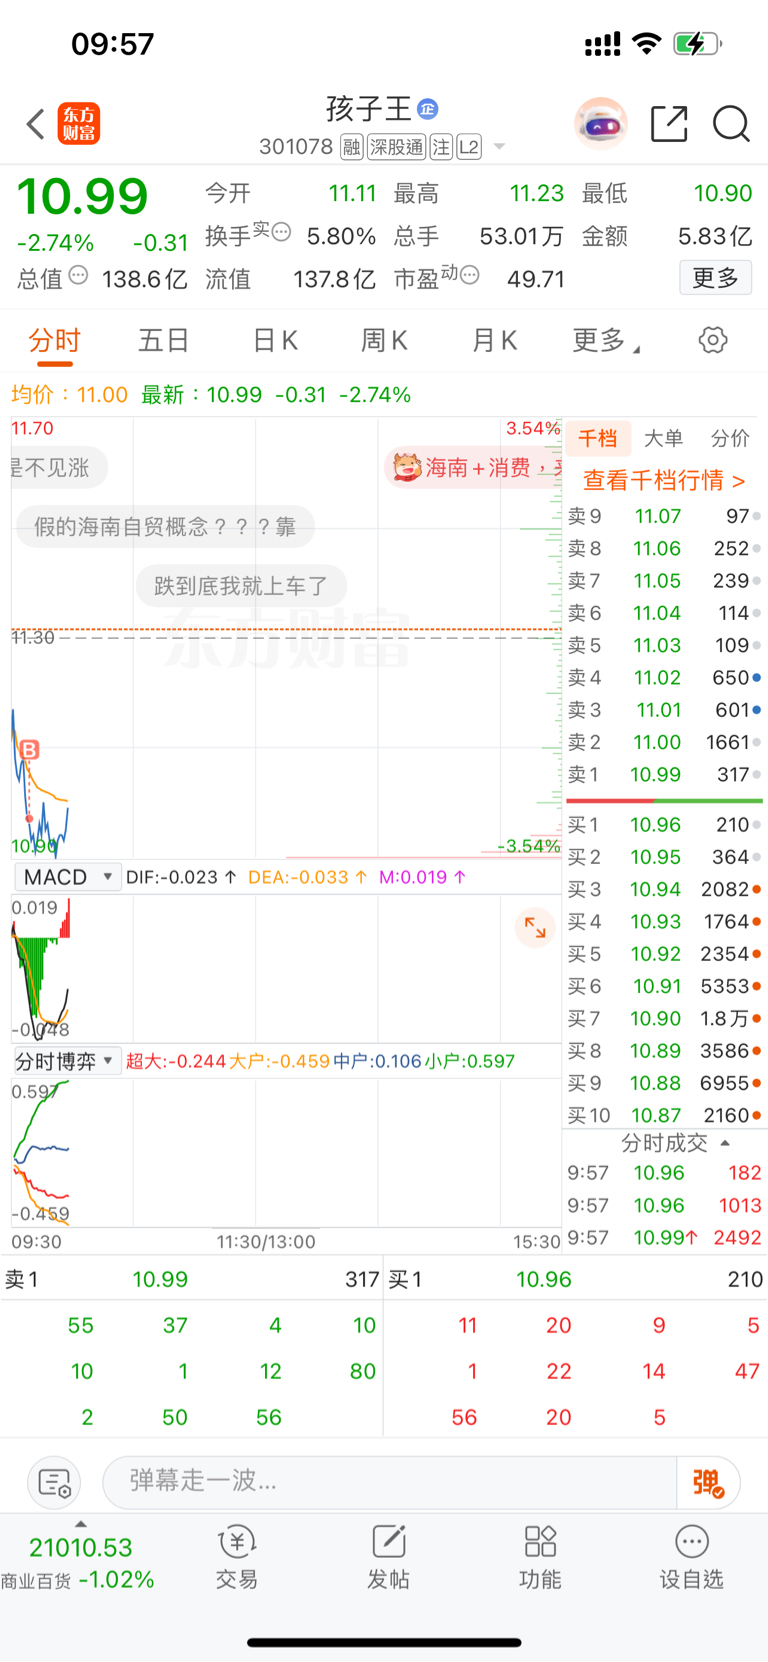Viewport: 768px width, 1662px height.
Task: Type in the 弹幕走一波 input field
Action: pos(390,1481)
